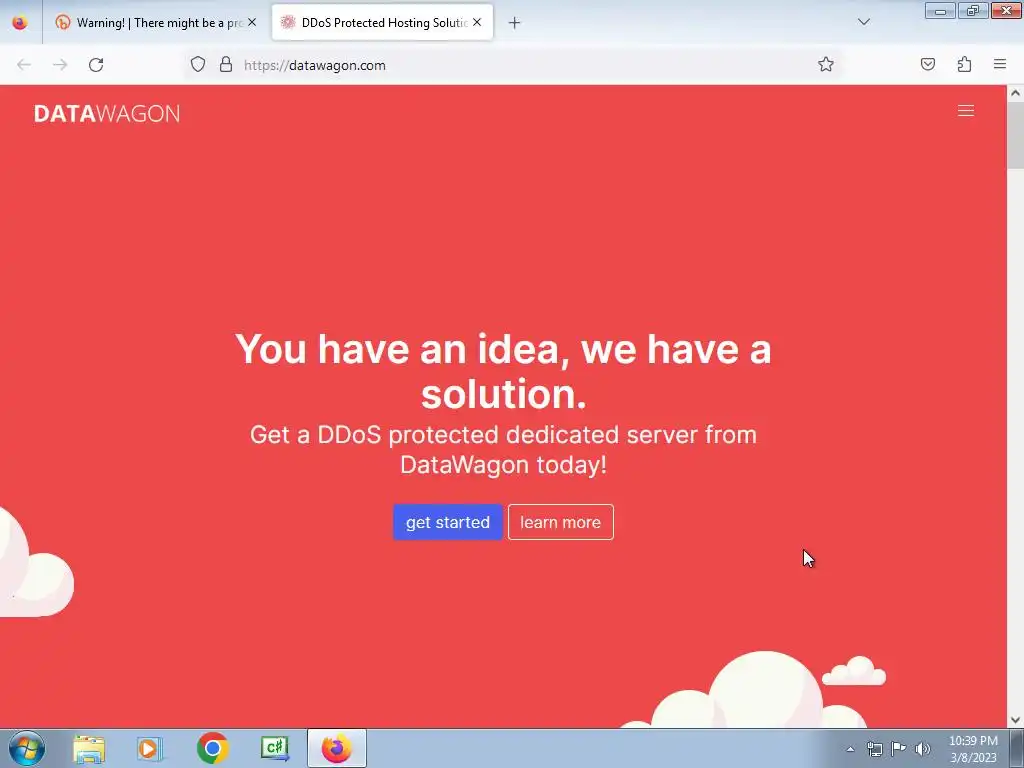Image resolution: width=1024 pixels, height=768 pixels.
Task: Click the vertical scrollbar thumb
Action: 1016,135
